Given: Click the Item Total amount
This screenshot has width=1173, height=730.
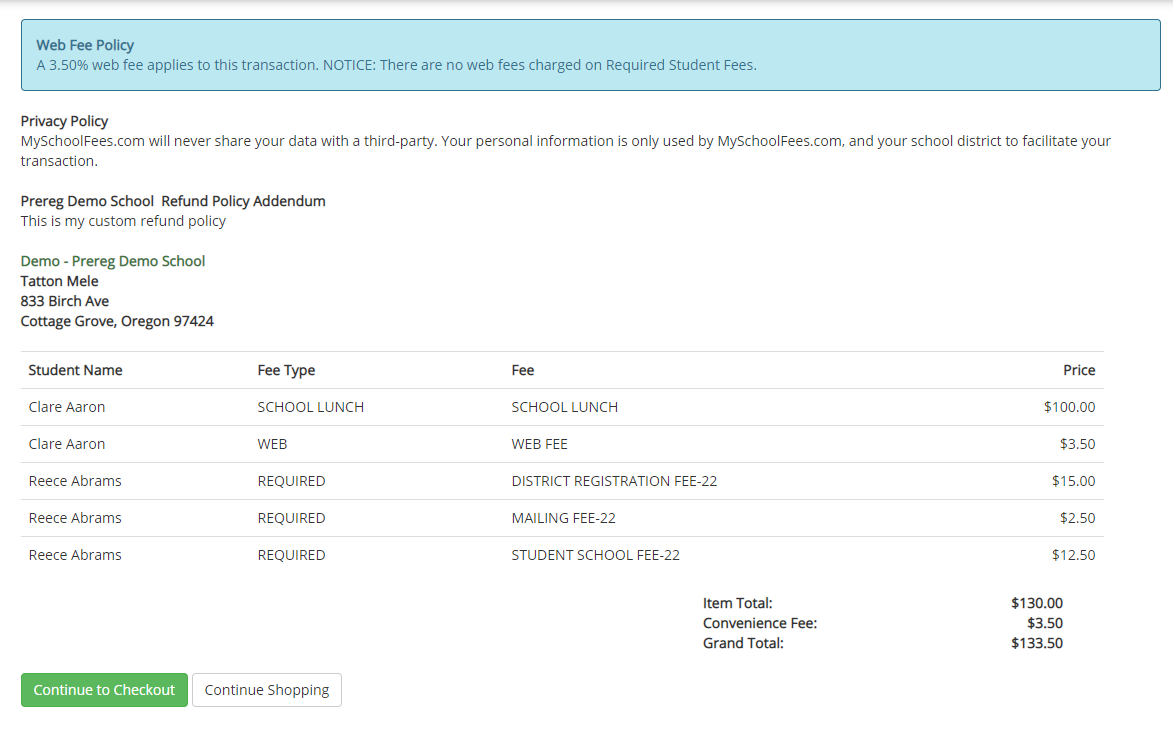Looking at the screenshot, I should 1037,603.
